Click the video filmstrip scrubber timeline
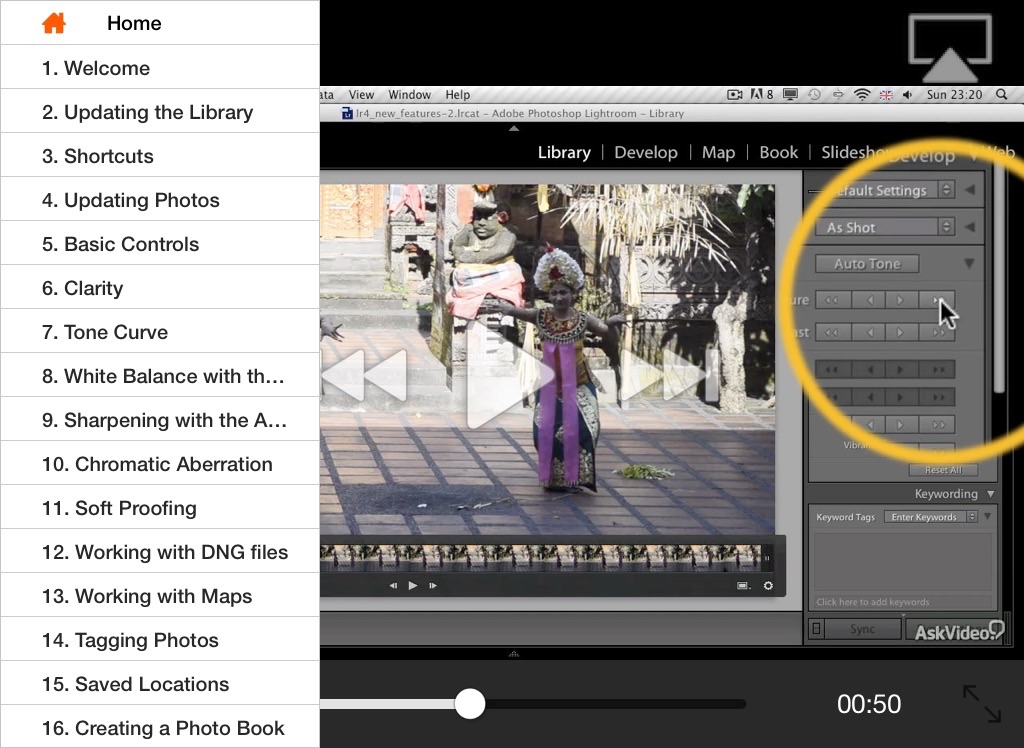1024x748 pixels. click(x=541, y=558)
